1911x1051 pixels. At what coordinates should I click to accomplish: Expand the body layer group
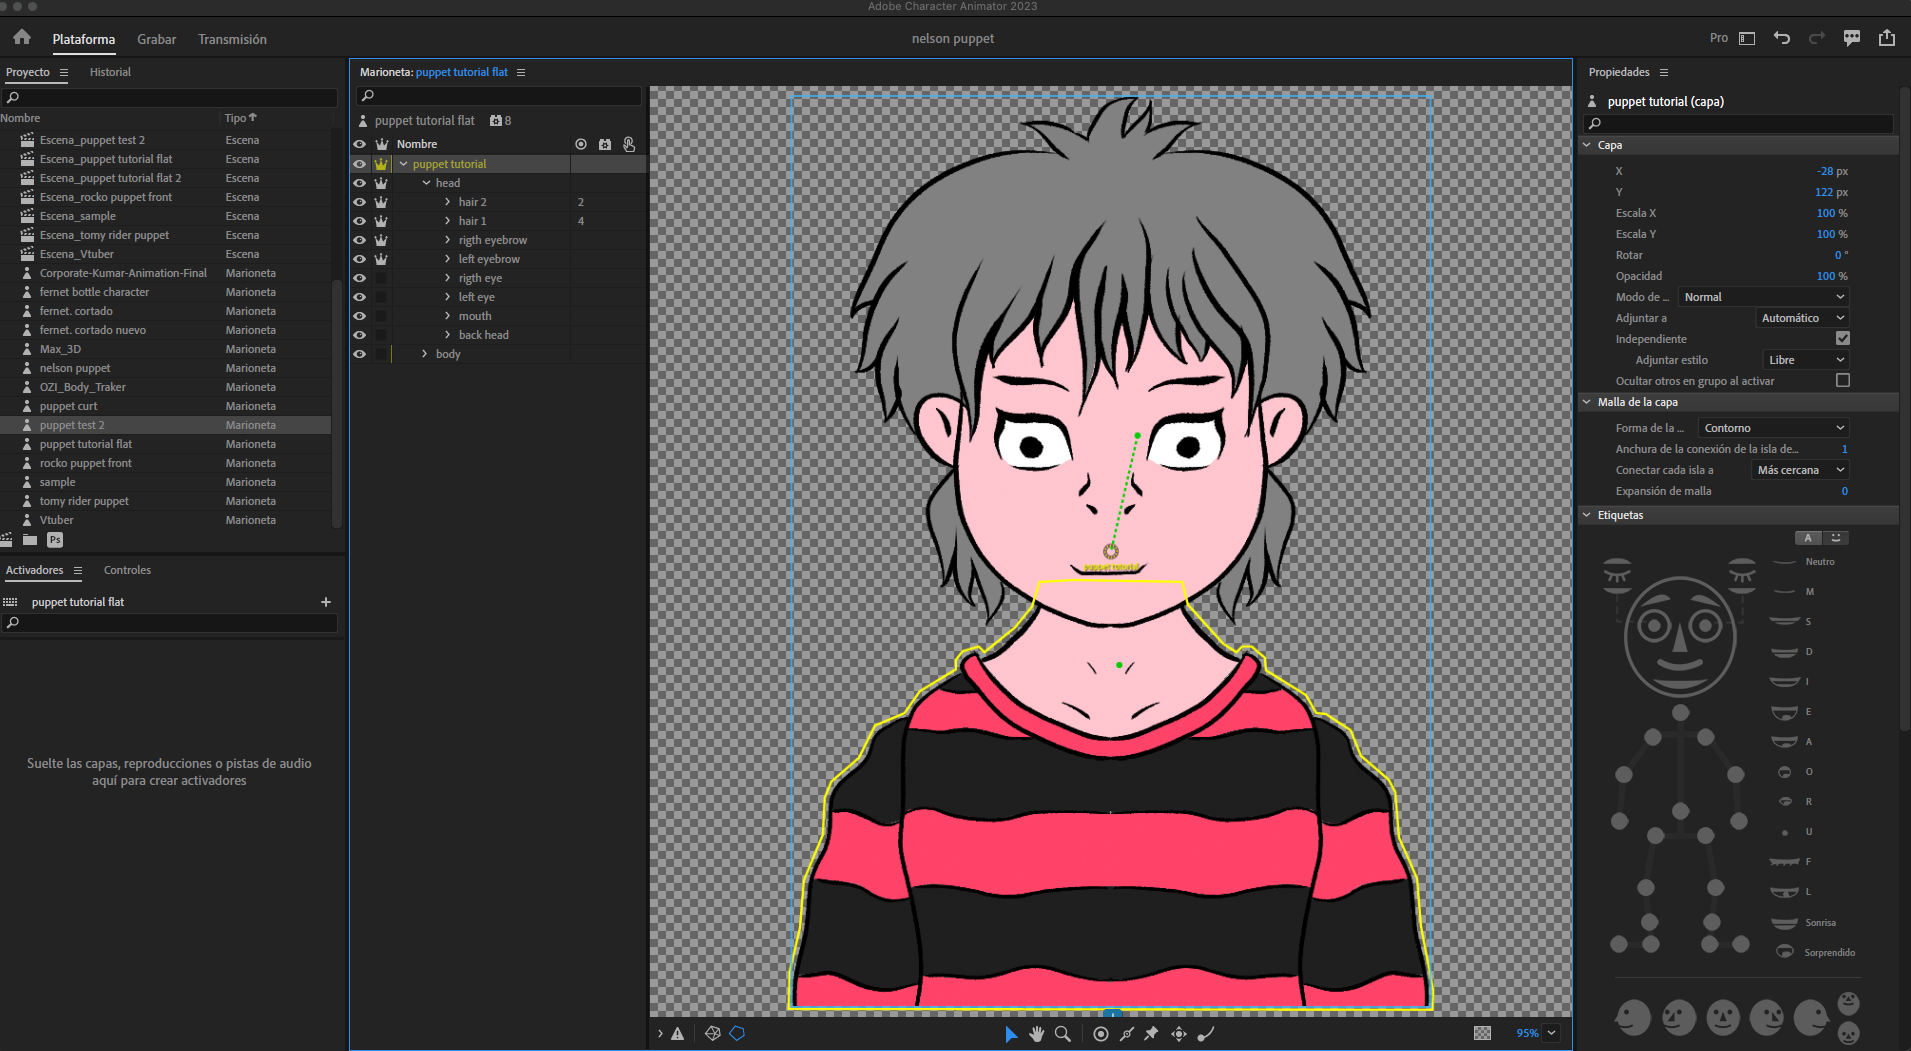point(425,354)
